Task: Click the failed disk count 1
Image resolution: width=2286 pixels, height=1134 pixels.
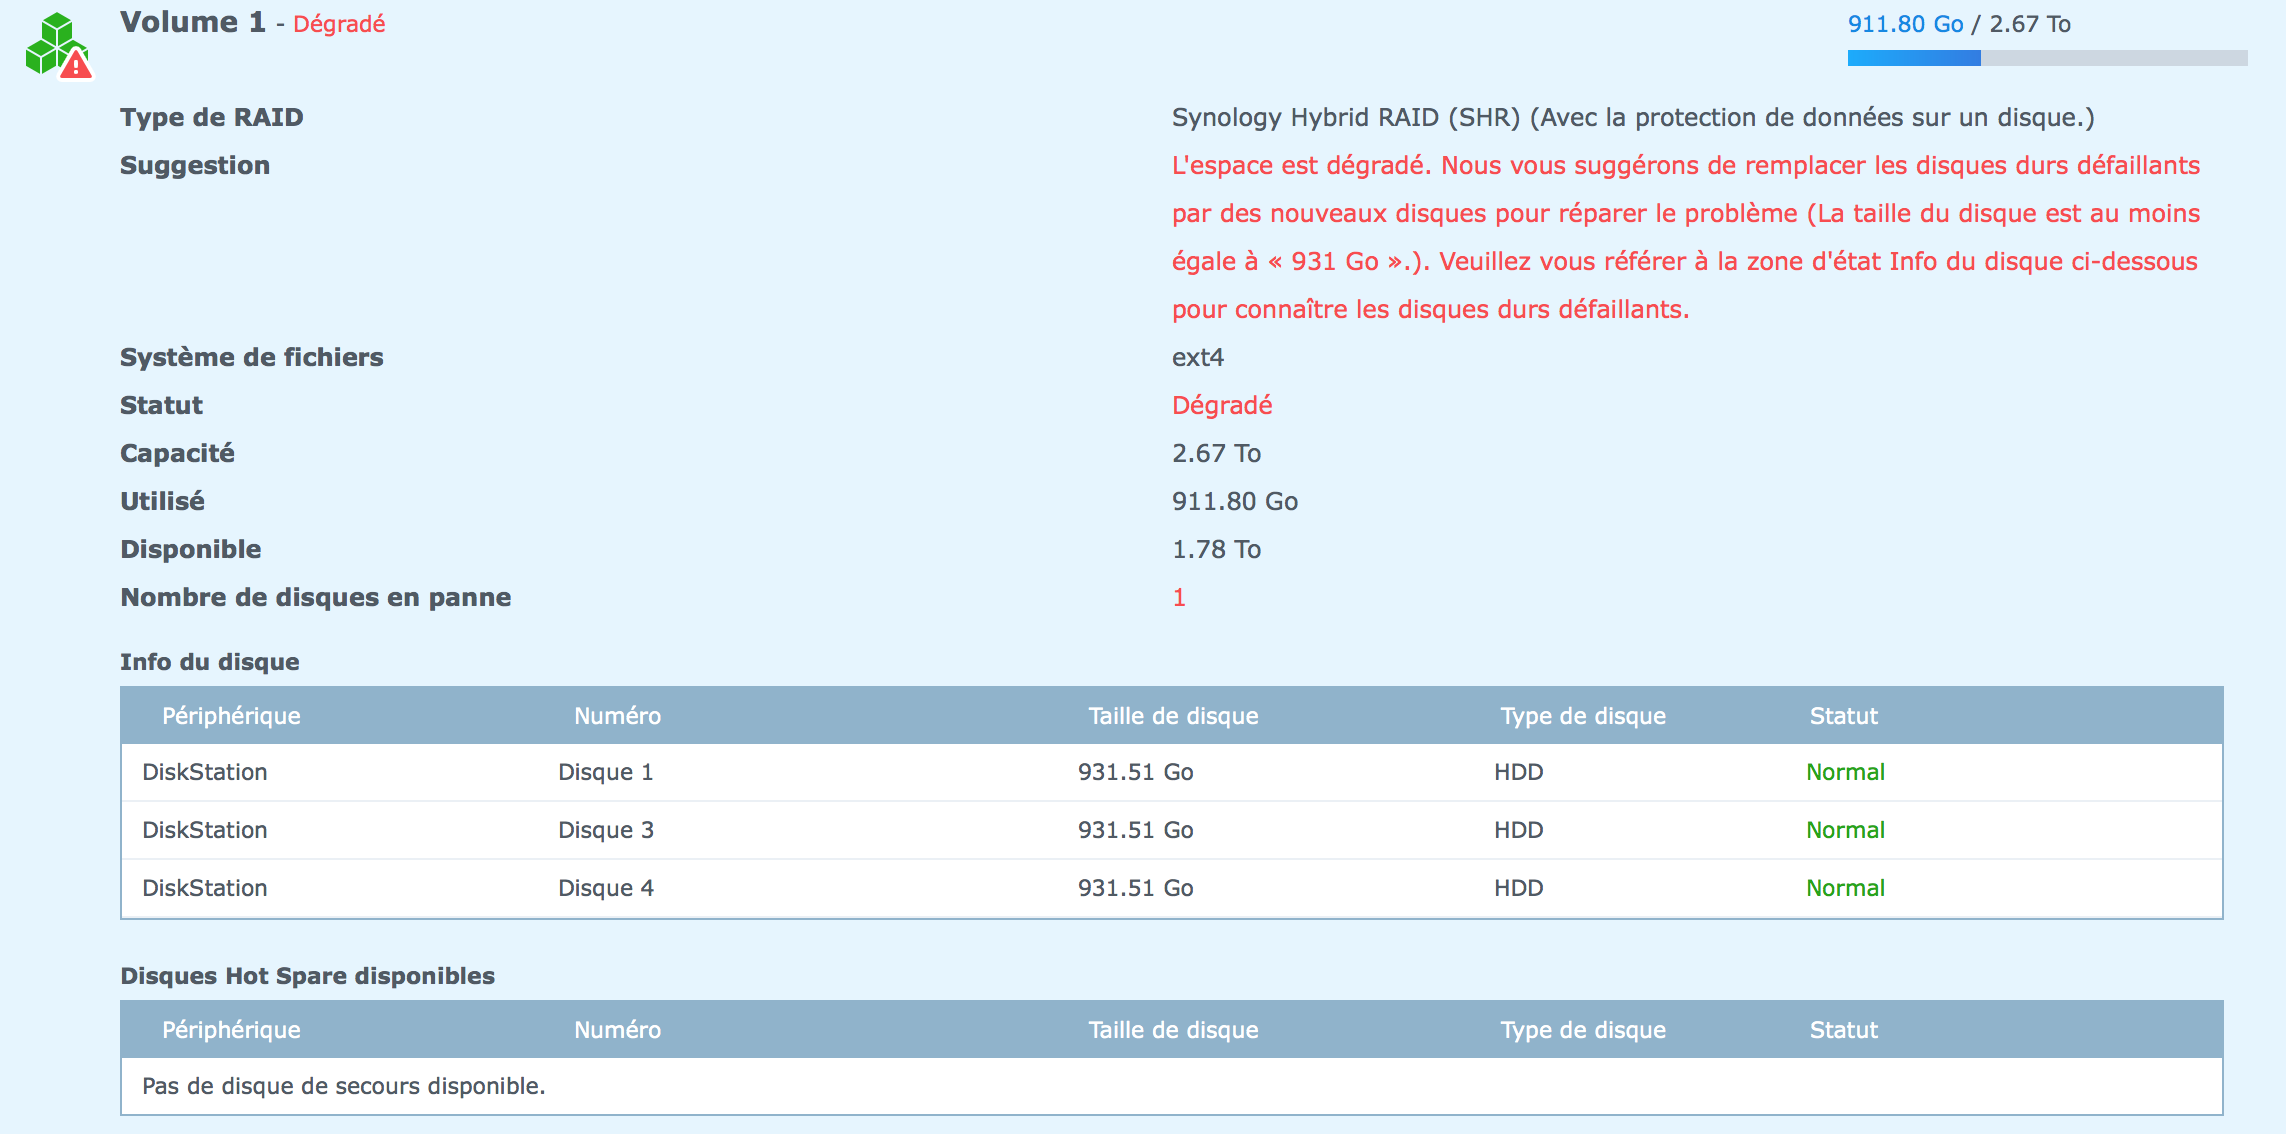Action: click(x=1179, y=597)
